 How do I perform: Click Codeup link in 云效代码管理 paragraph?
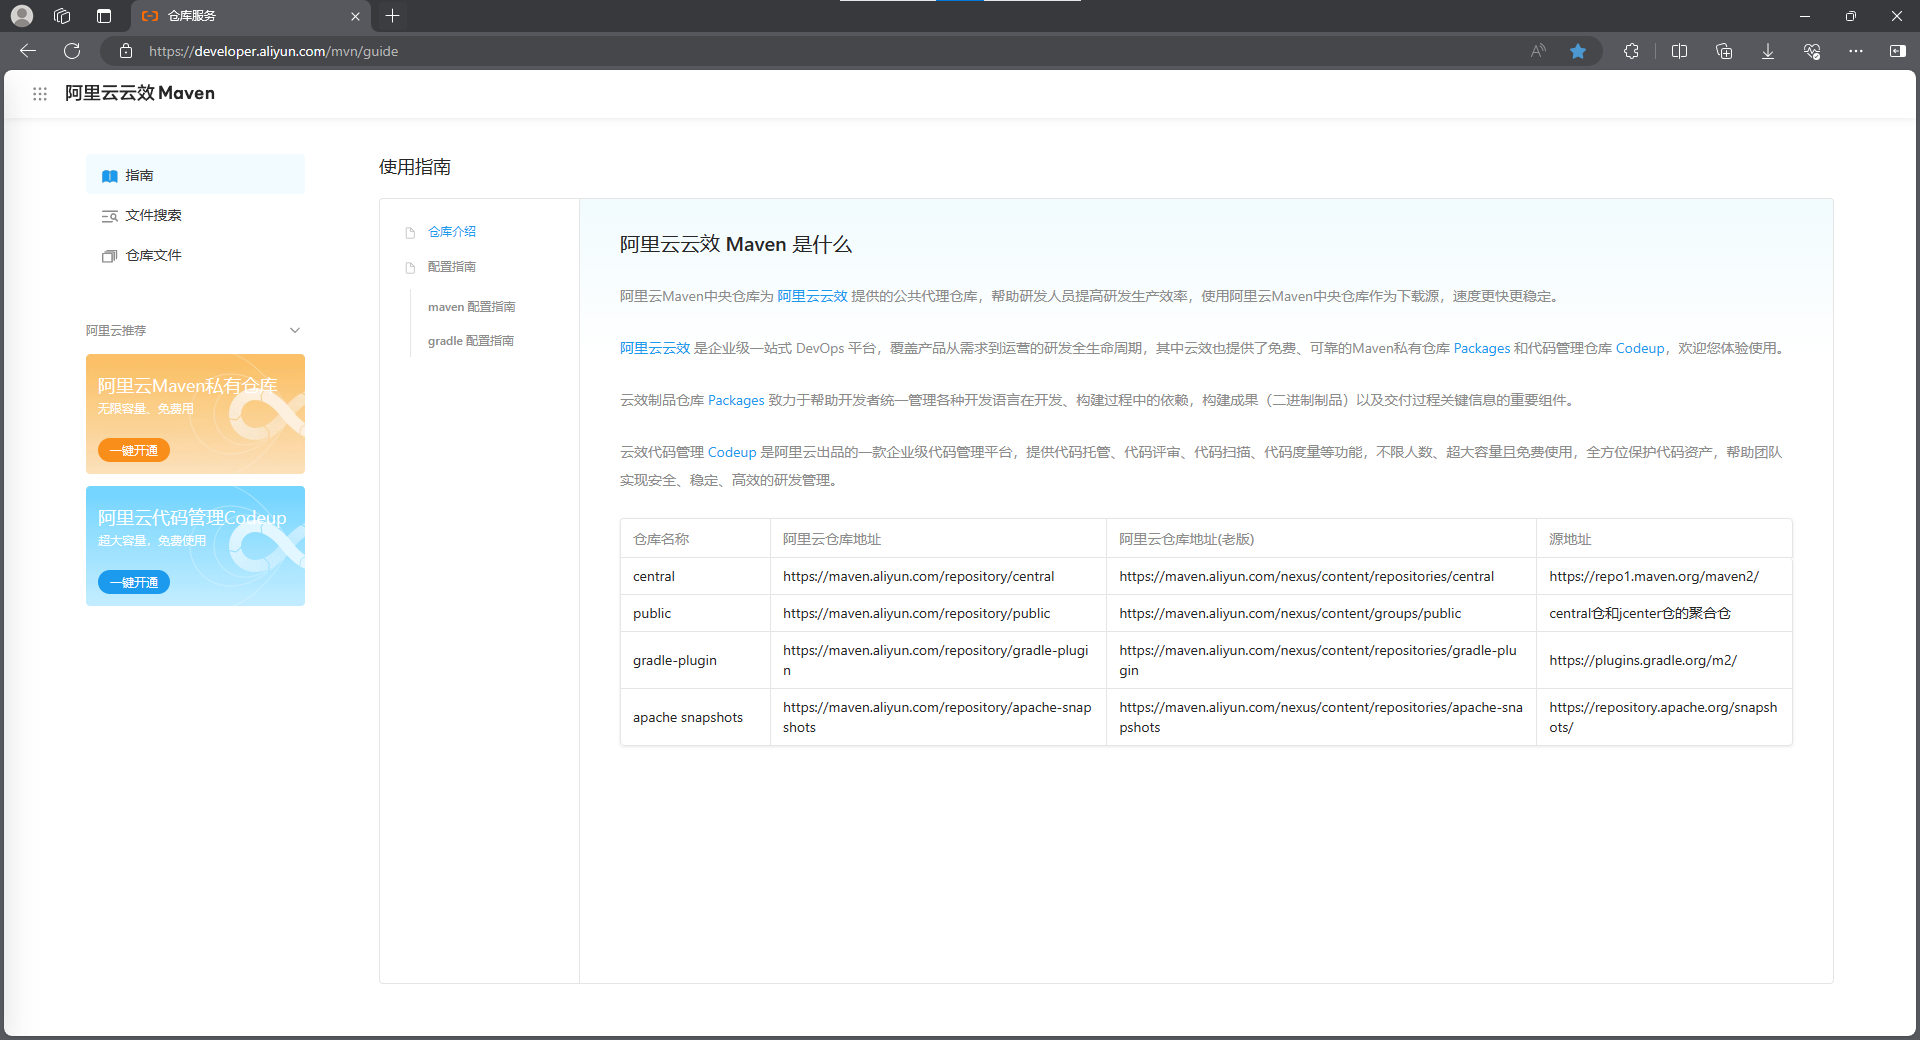coord(732,452)
